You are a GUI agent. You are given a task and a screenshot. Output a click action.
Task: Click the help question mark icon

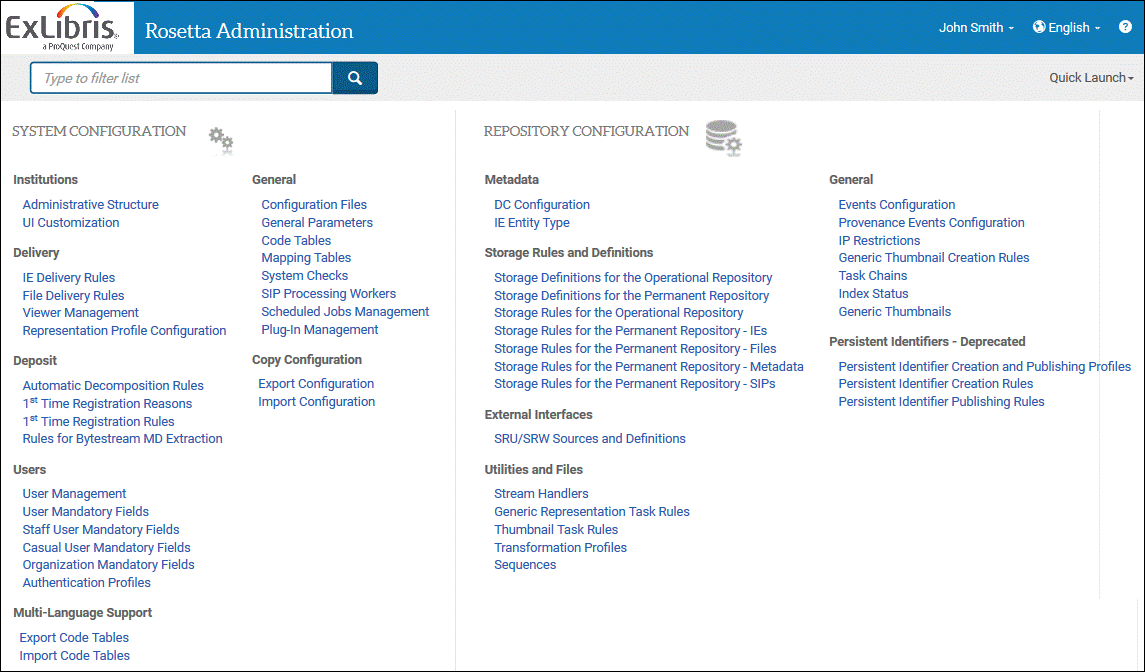click(x=1125, y=27)
